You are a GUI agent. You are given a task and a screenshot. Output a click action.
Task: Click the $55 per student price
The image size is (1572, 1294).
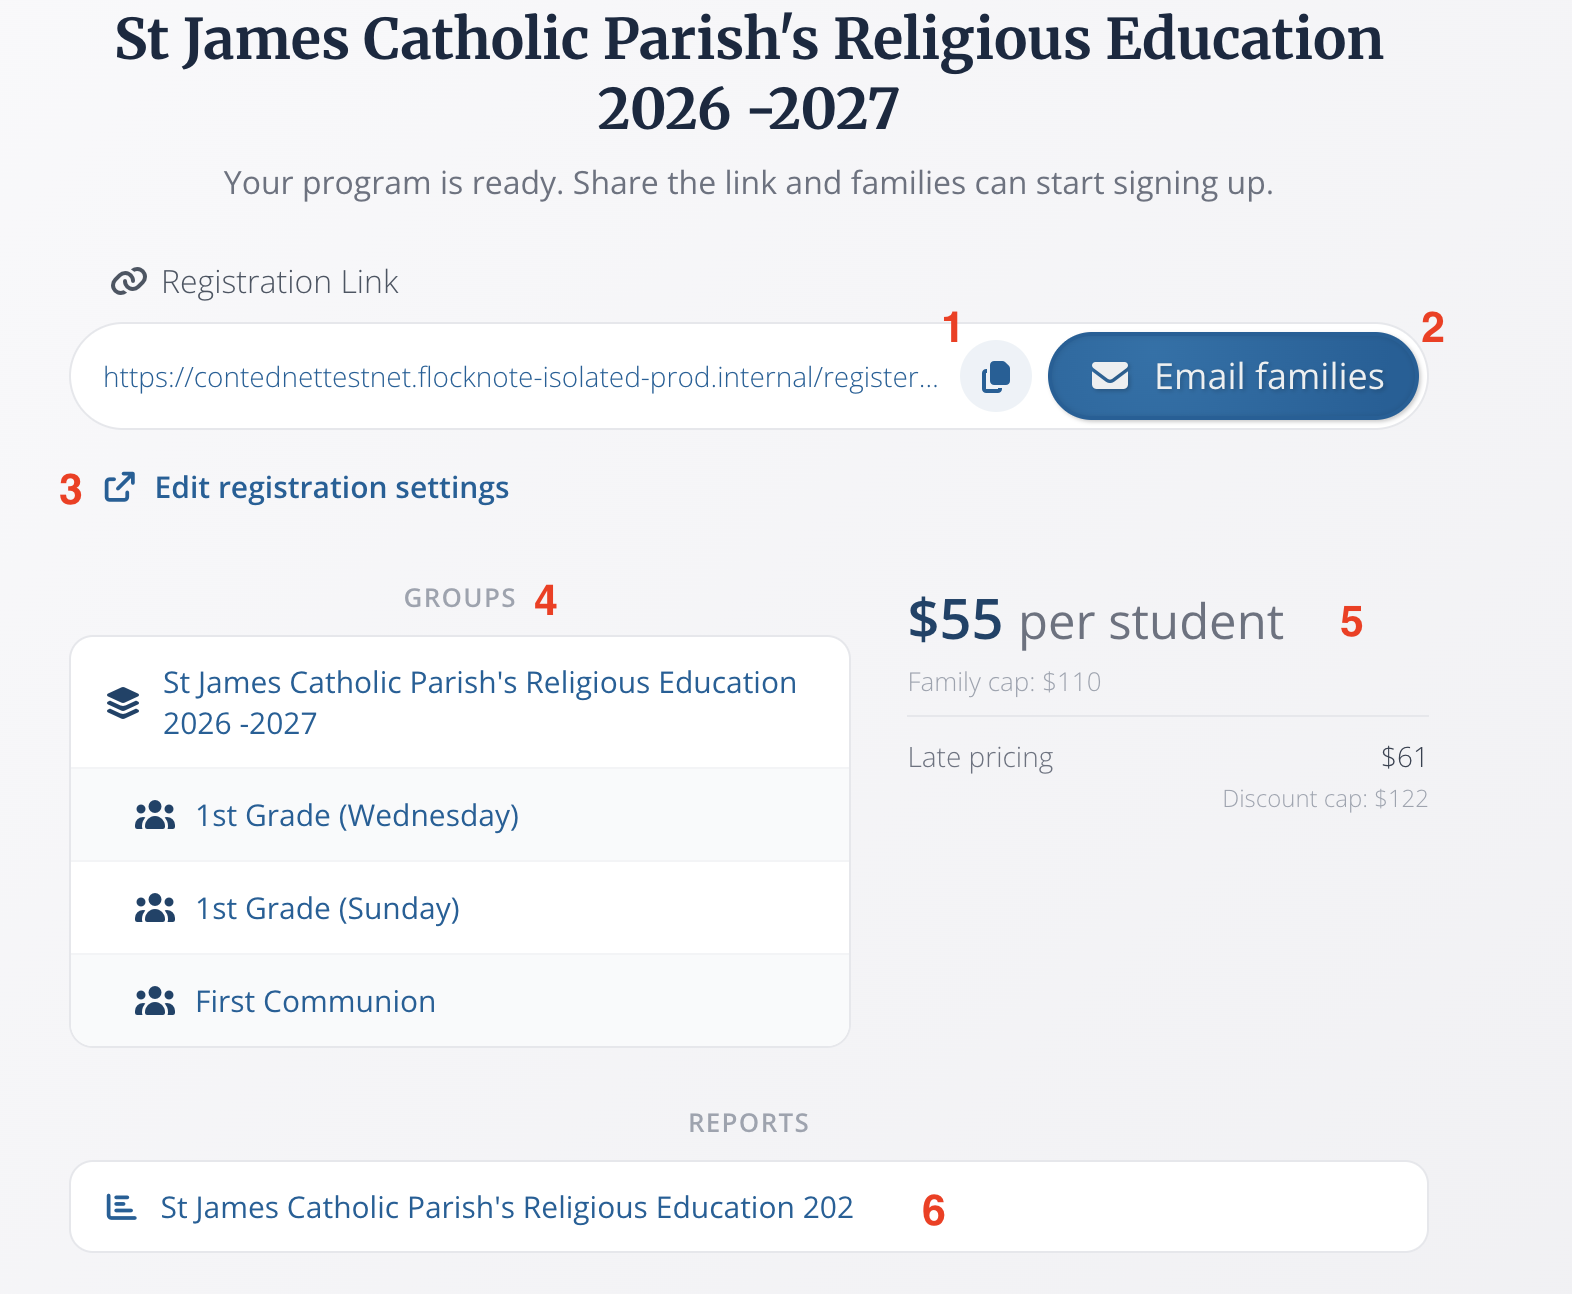1095,621
